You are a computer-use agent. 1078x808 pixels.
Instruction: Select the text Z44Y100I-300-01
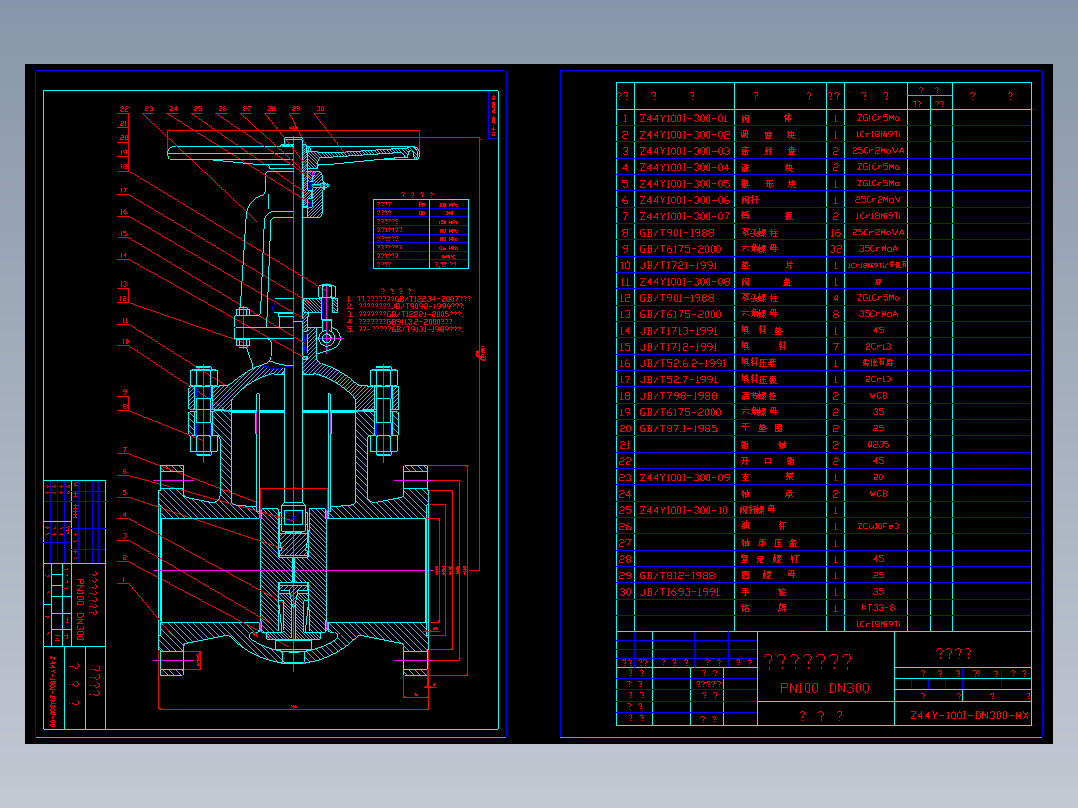tap(683, 118)
